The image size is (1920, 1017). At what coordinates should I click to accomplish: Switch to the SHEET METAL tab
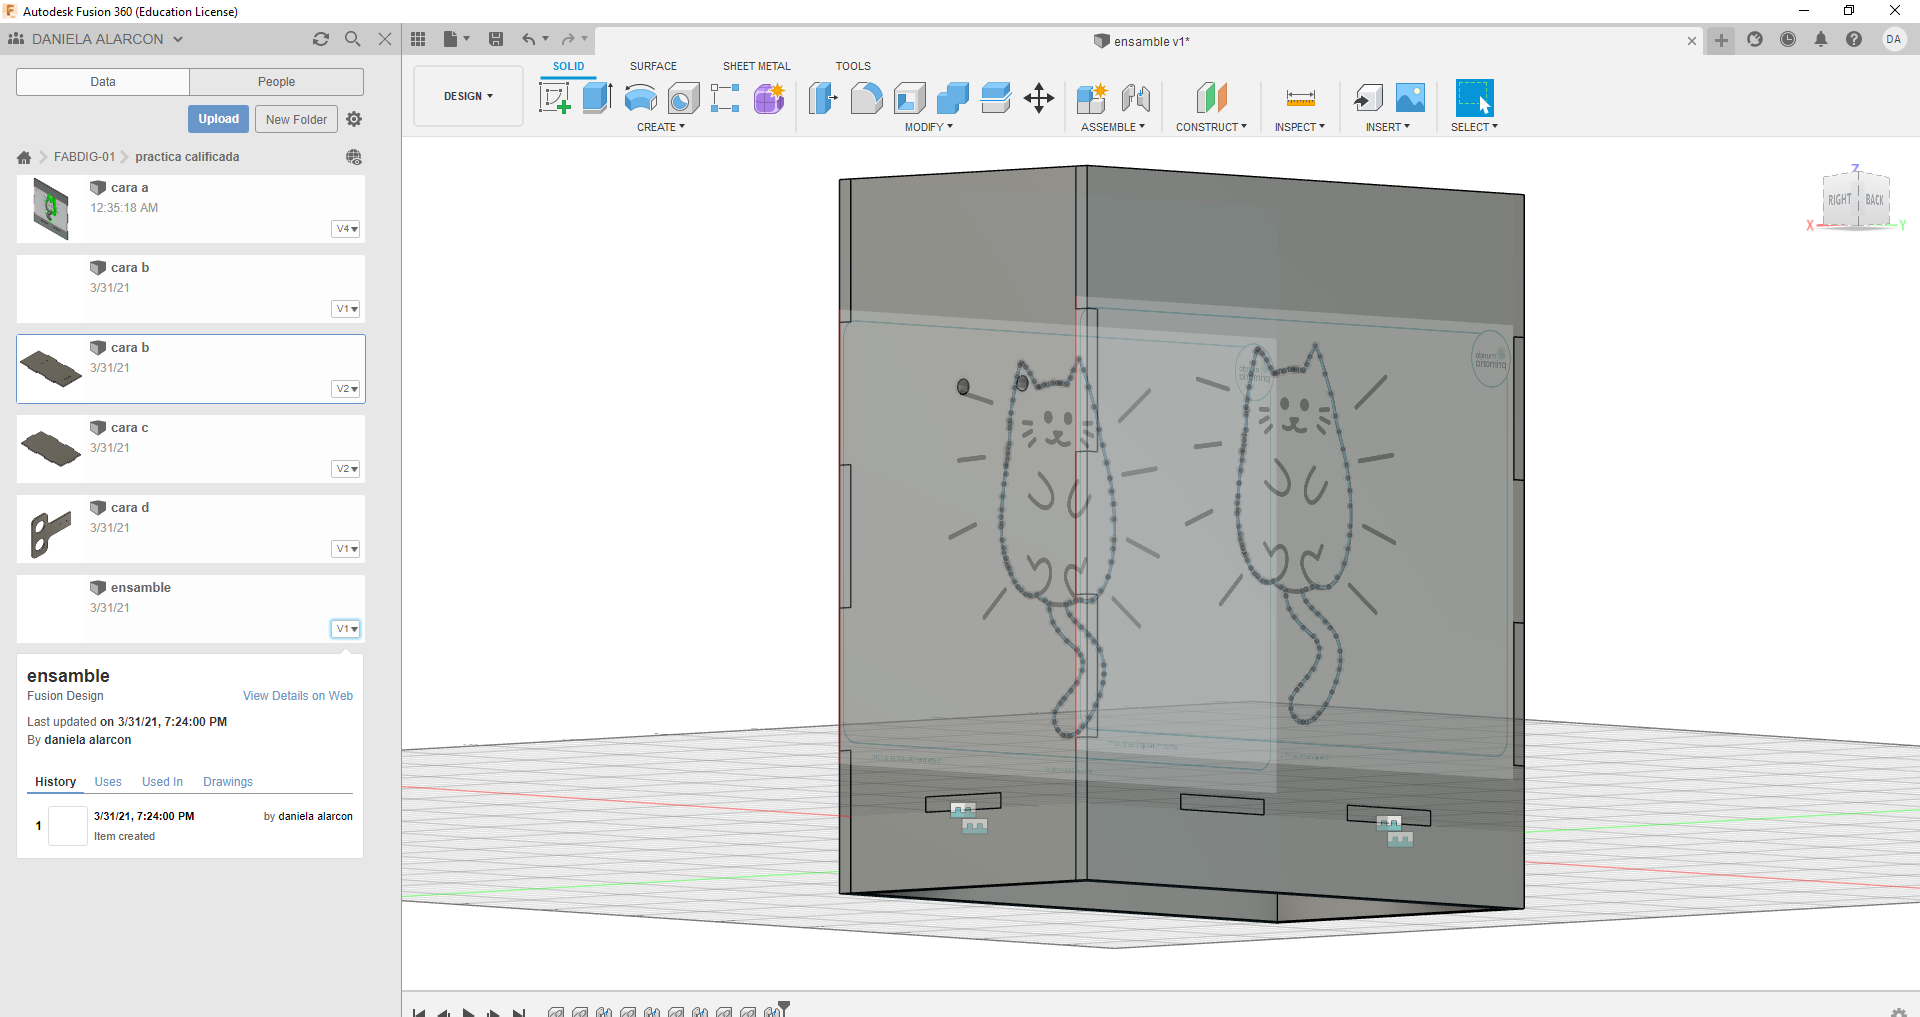757,66
